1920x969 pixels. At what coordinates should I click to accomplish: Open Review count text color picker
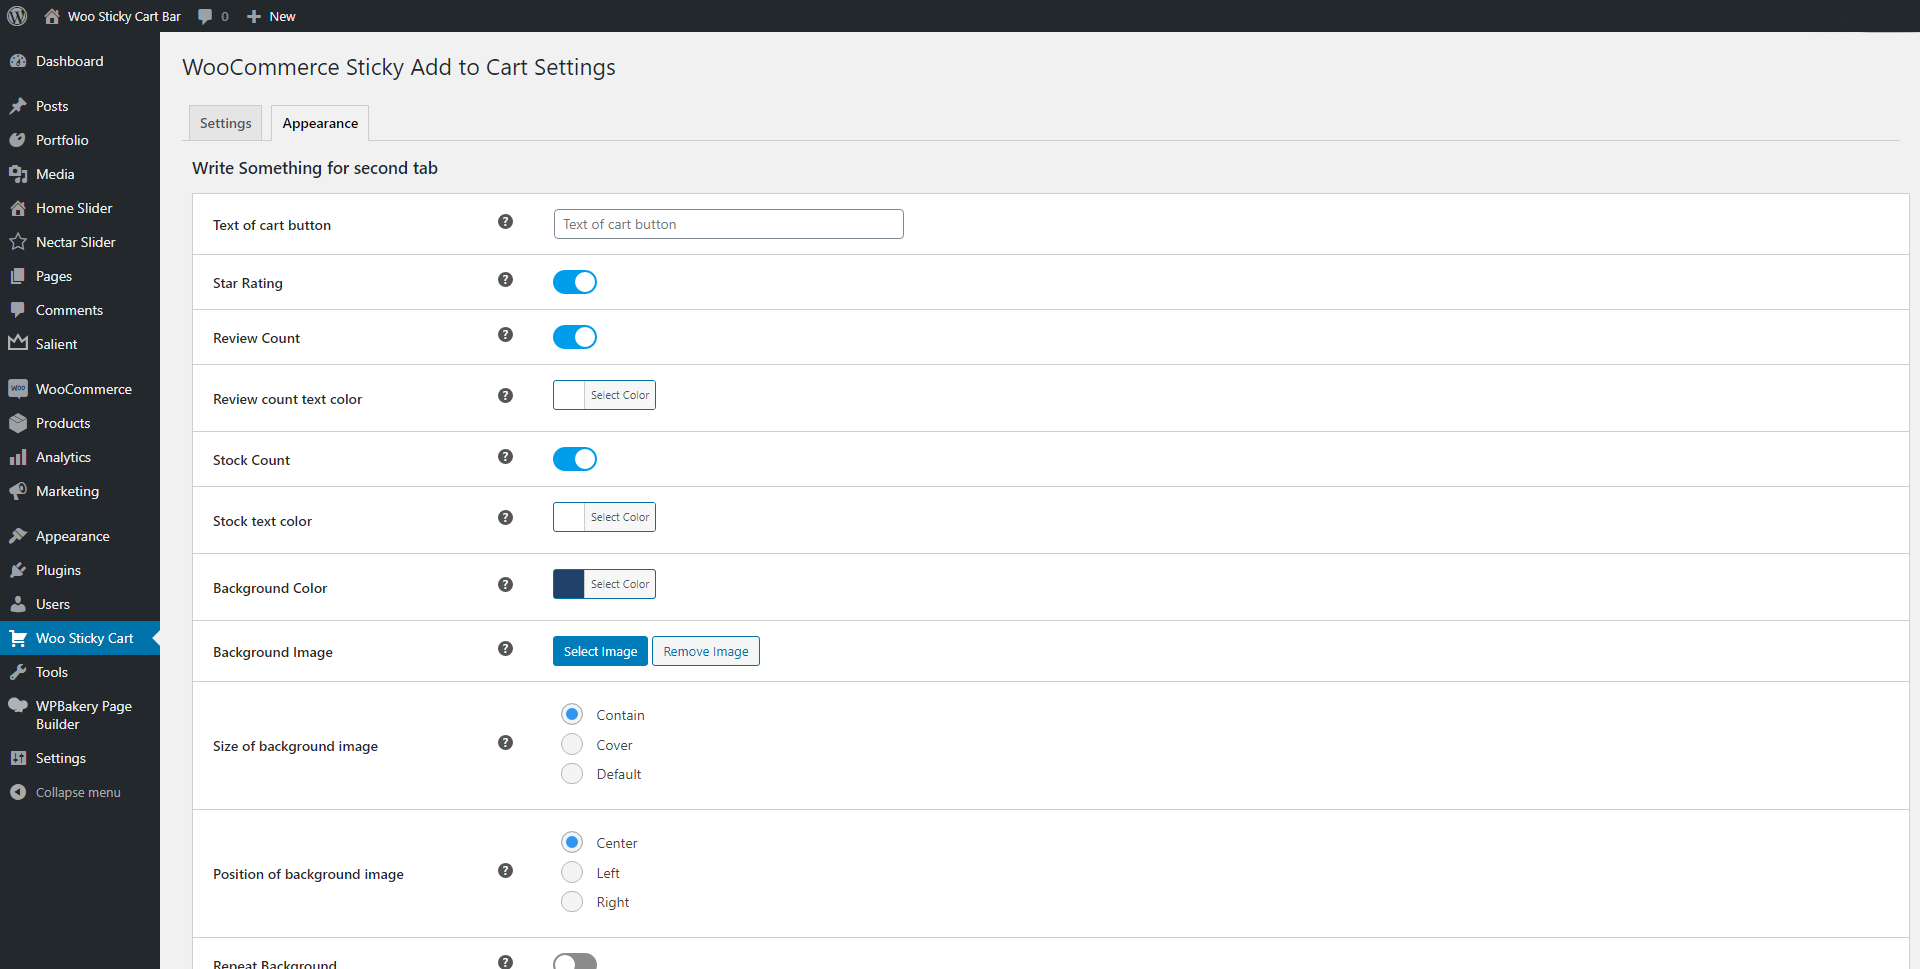(604, 395)
